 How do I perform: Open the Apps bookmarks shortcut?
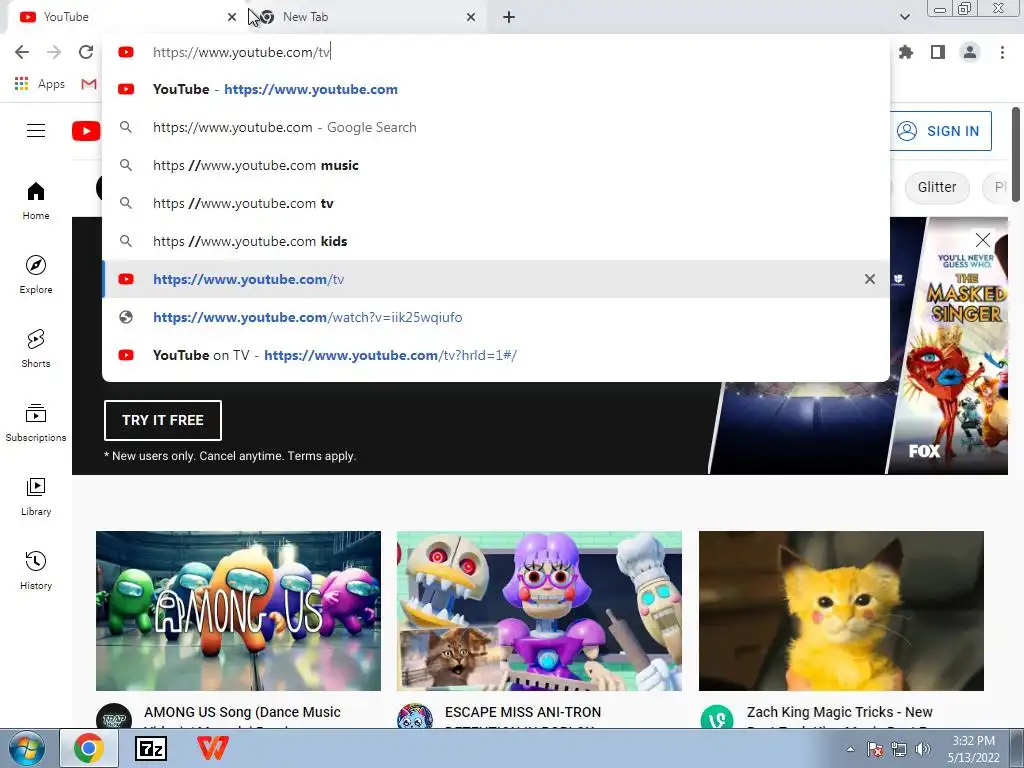click(x=40, y=84)
